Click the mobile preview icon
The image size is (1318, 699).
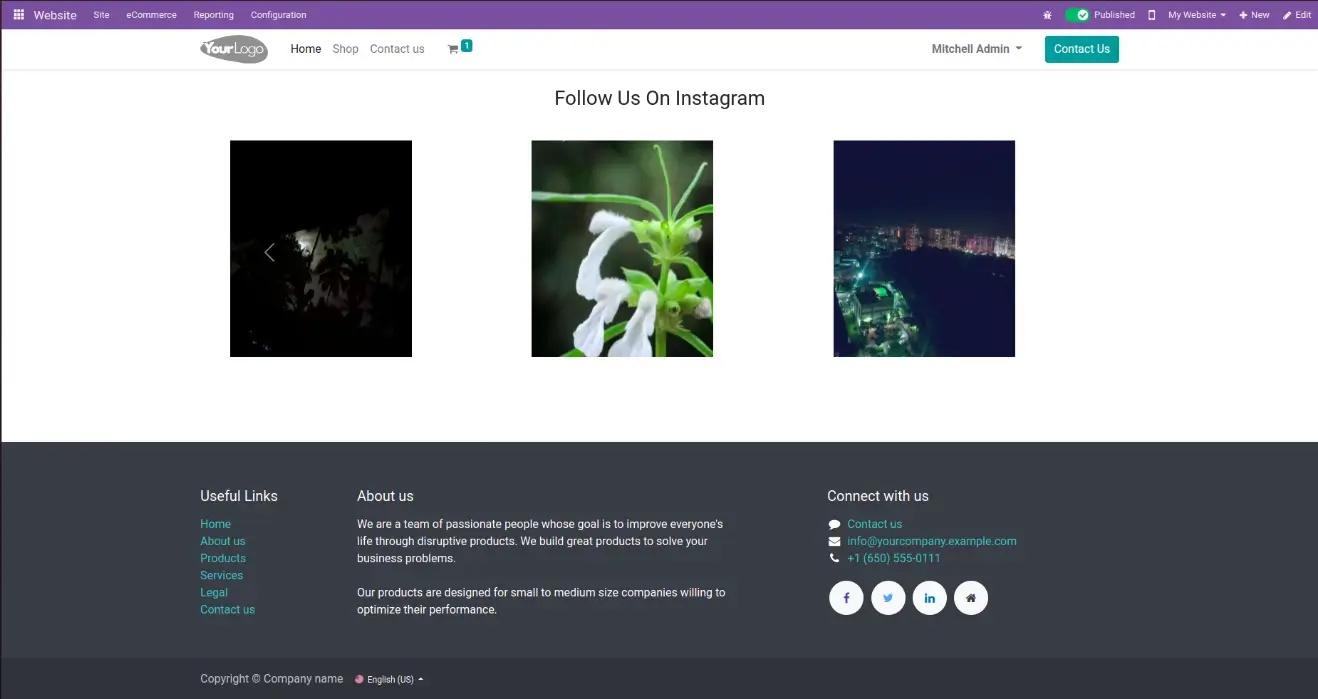(x=1150, y=14)
